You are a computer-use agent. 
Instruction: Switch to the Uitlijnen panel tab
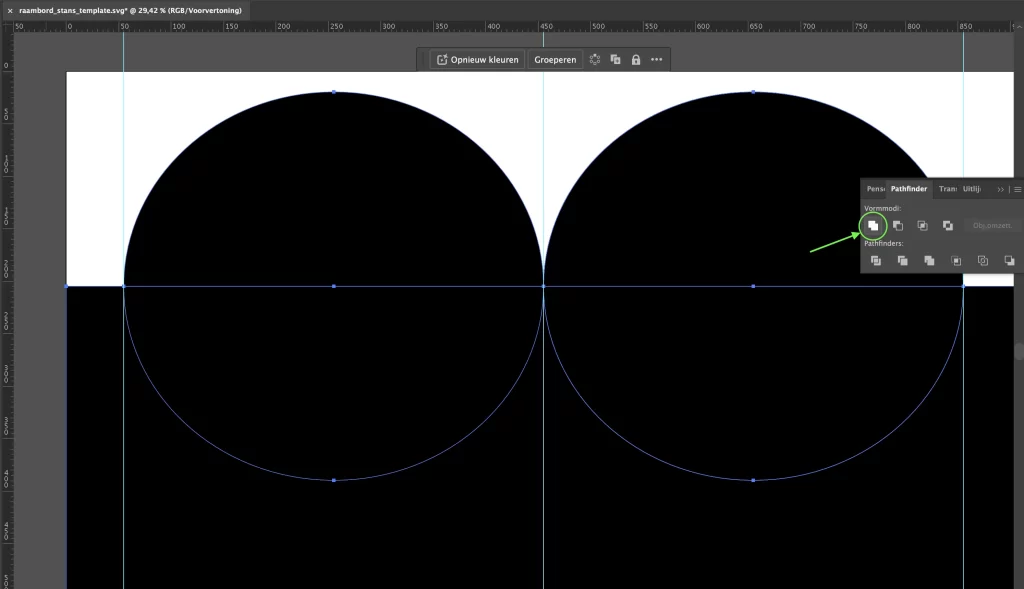tap(972, 189)
